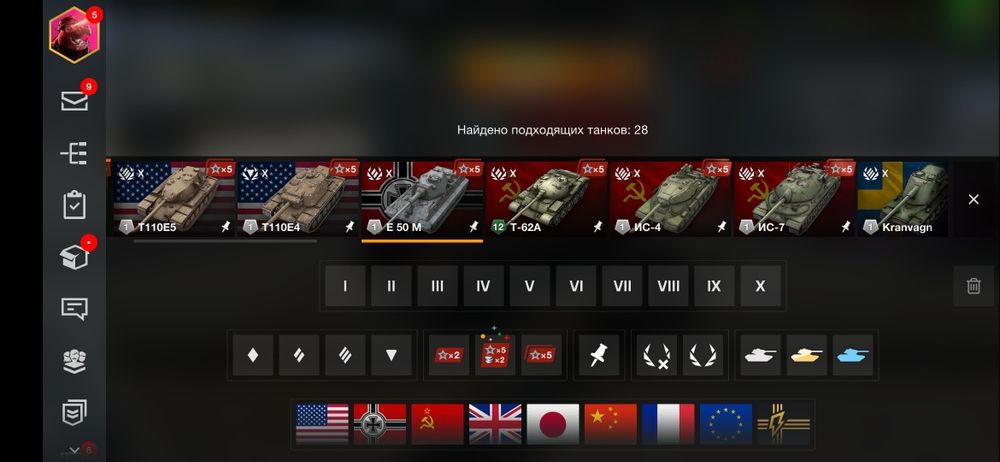The height and width of the screenshot is (462, 1000).
Task: Open the mail inbox icon
Action: pos(75,101)
